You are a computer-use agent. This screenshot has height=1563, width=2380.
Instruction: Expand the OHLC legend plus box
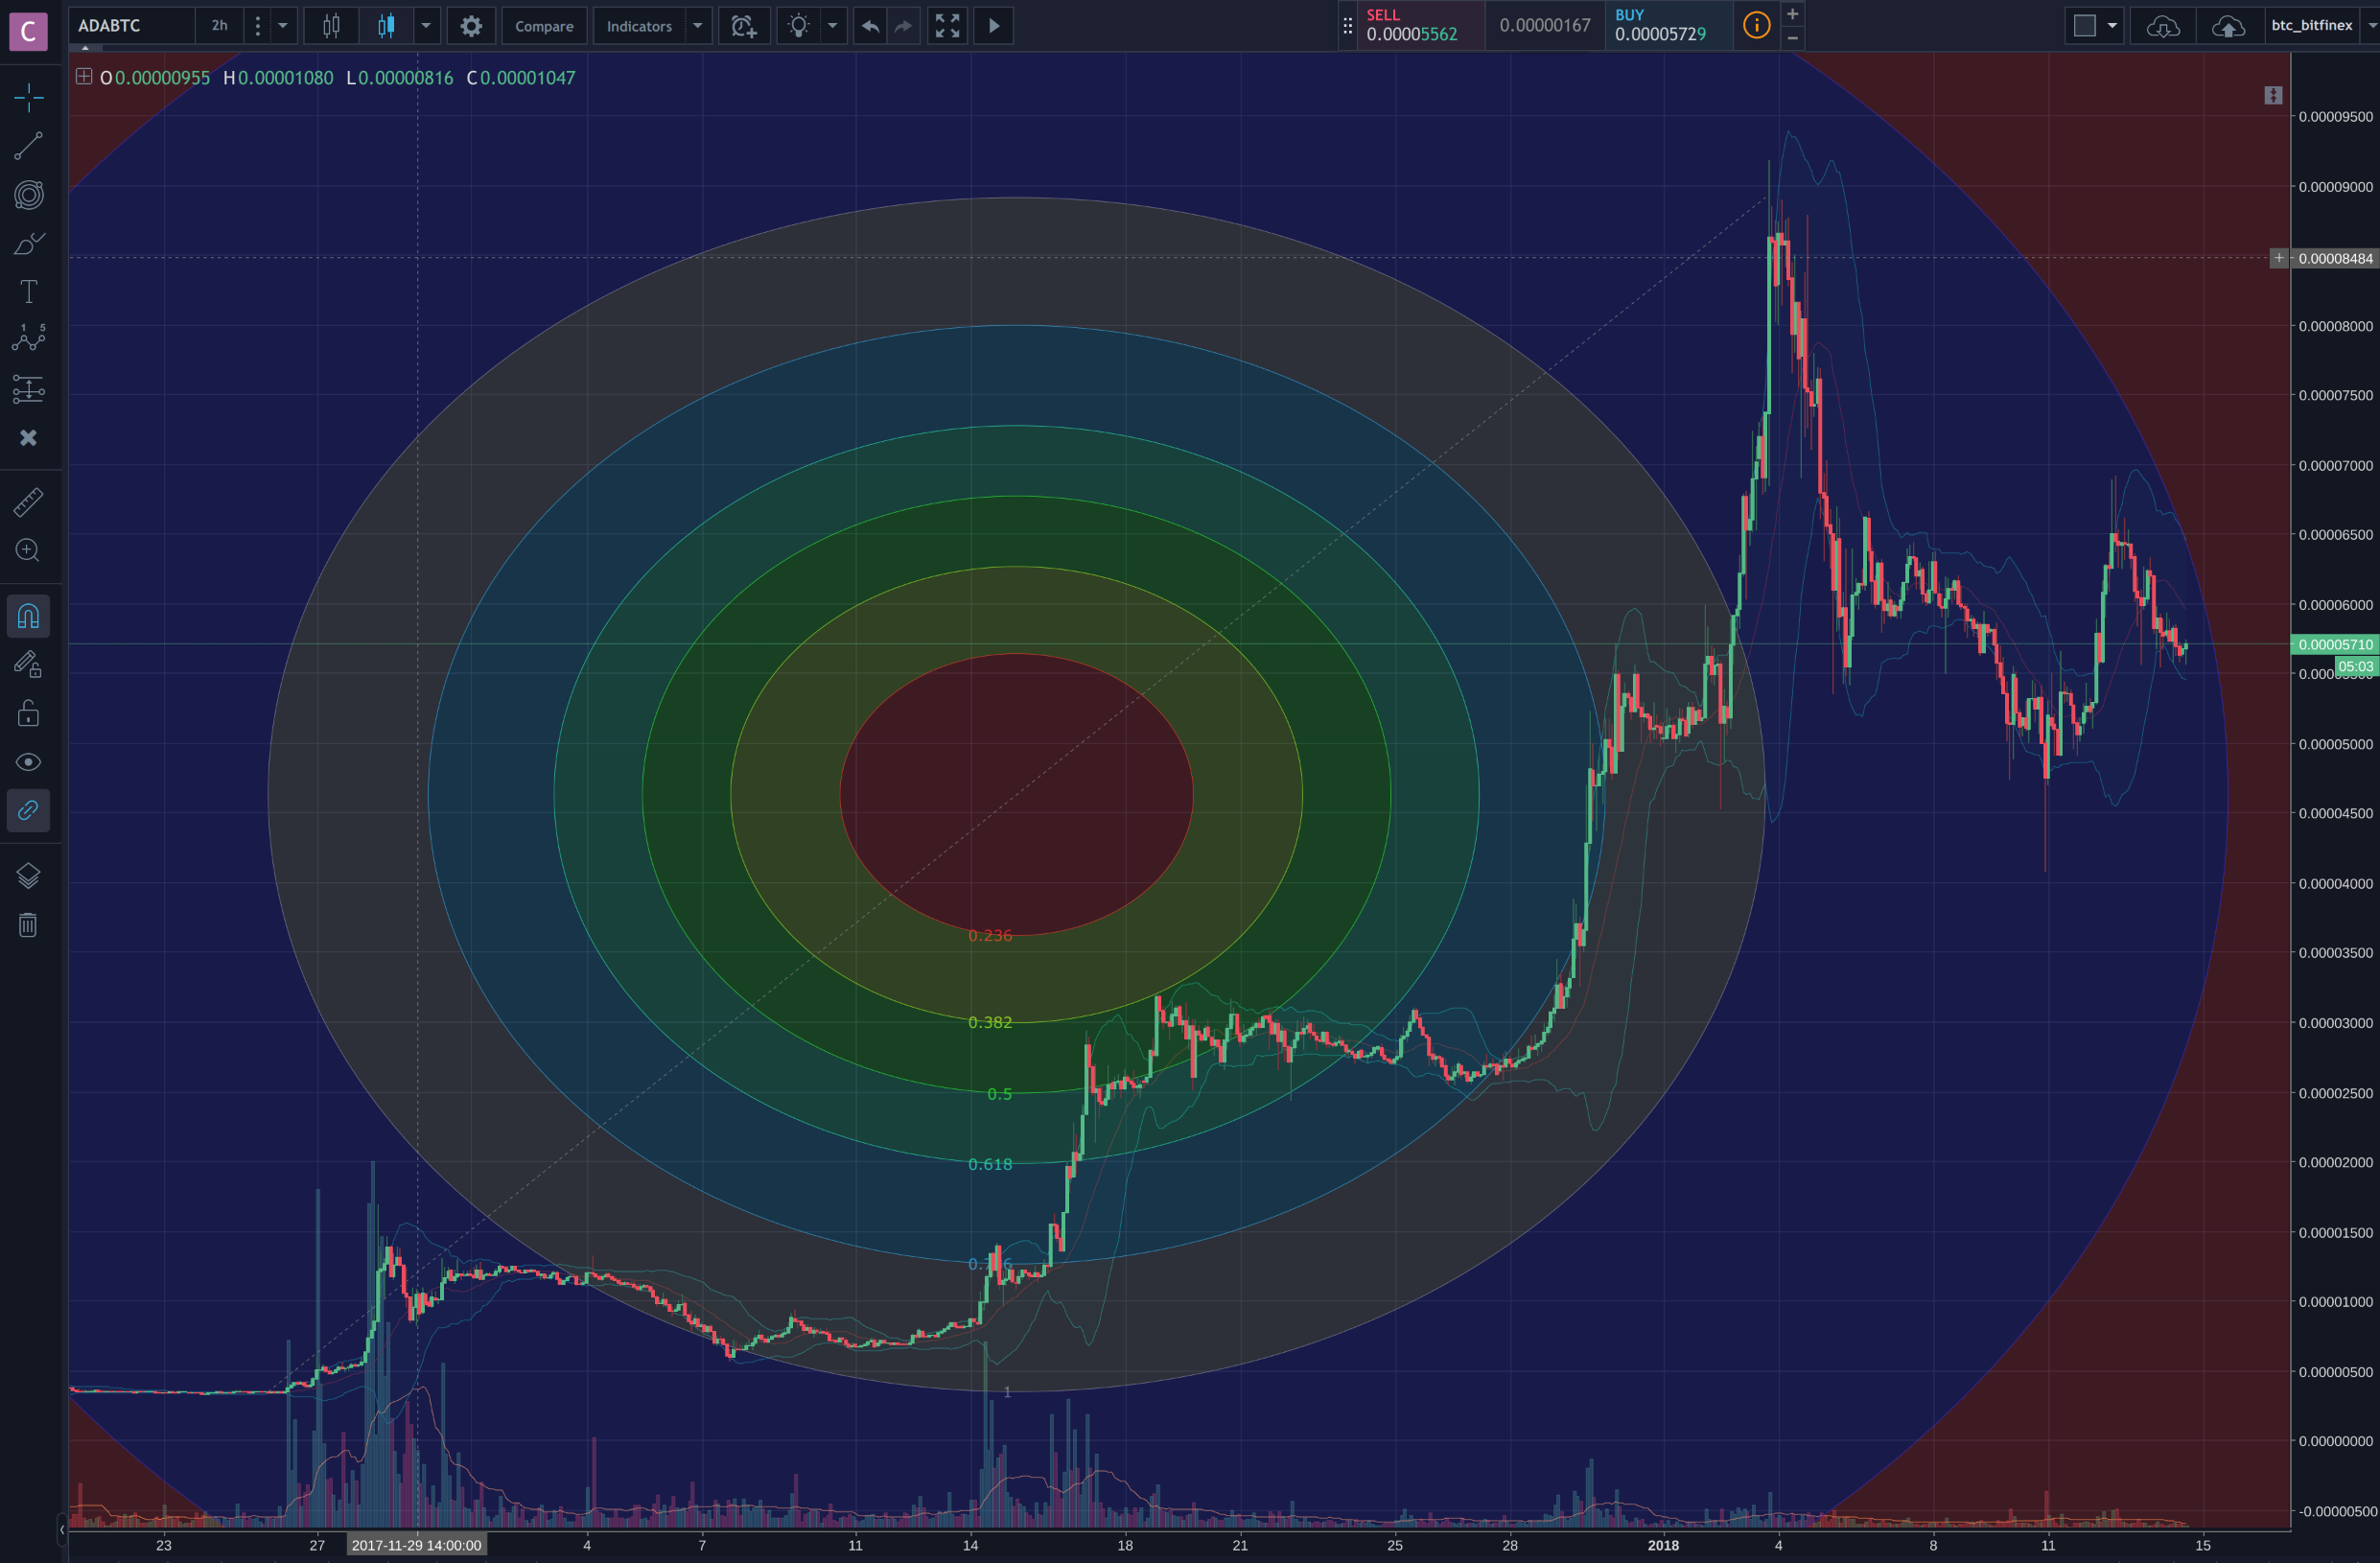[x=84, y=76]
